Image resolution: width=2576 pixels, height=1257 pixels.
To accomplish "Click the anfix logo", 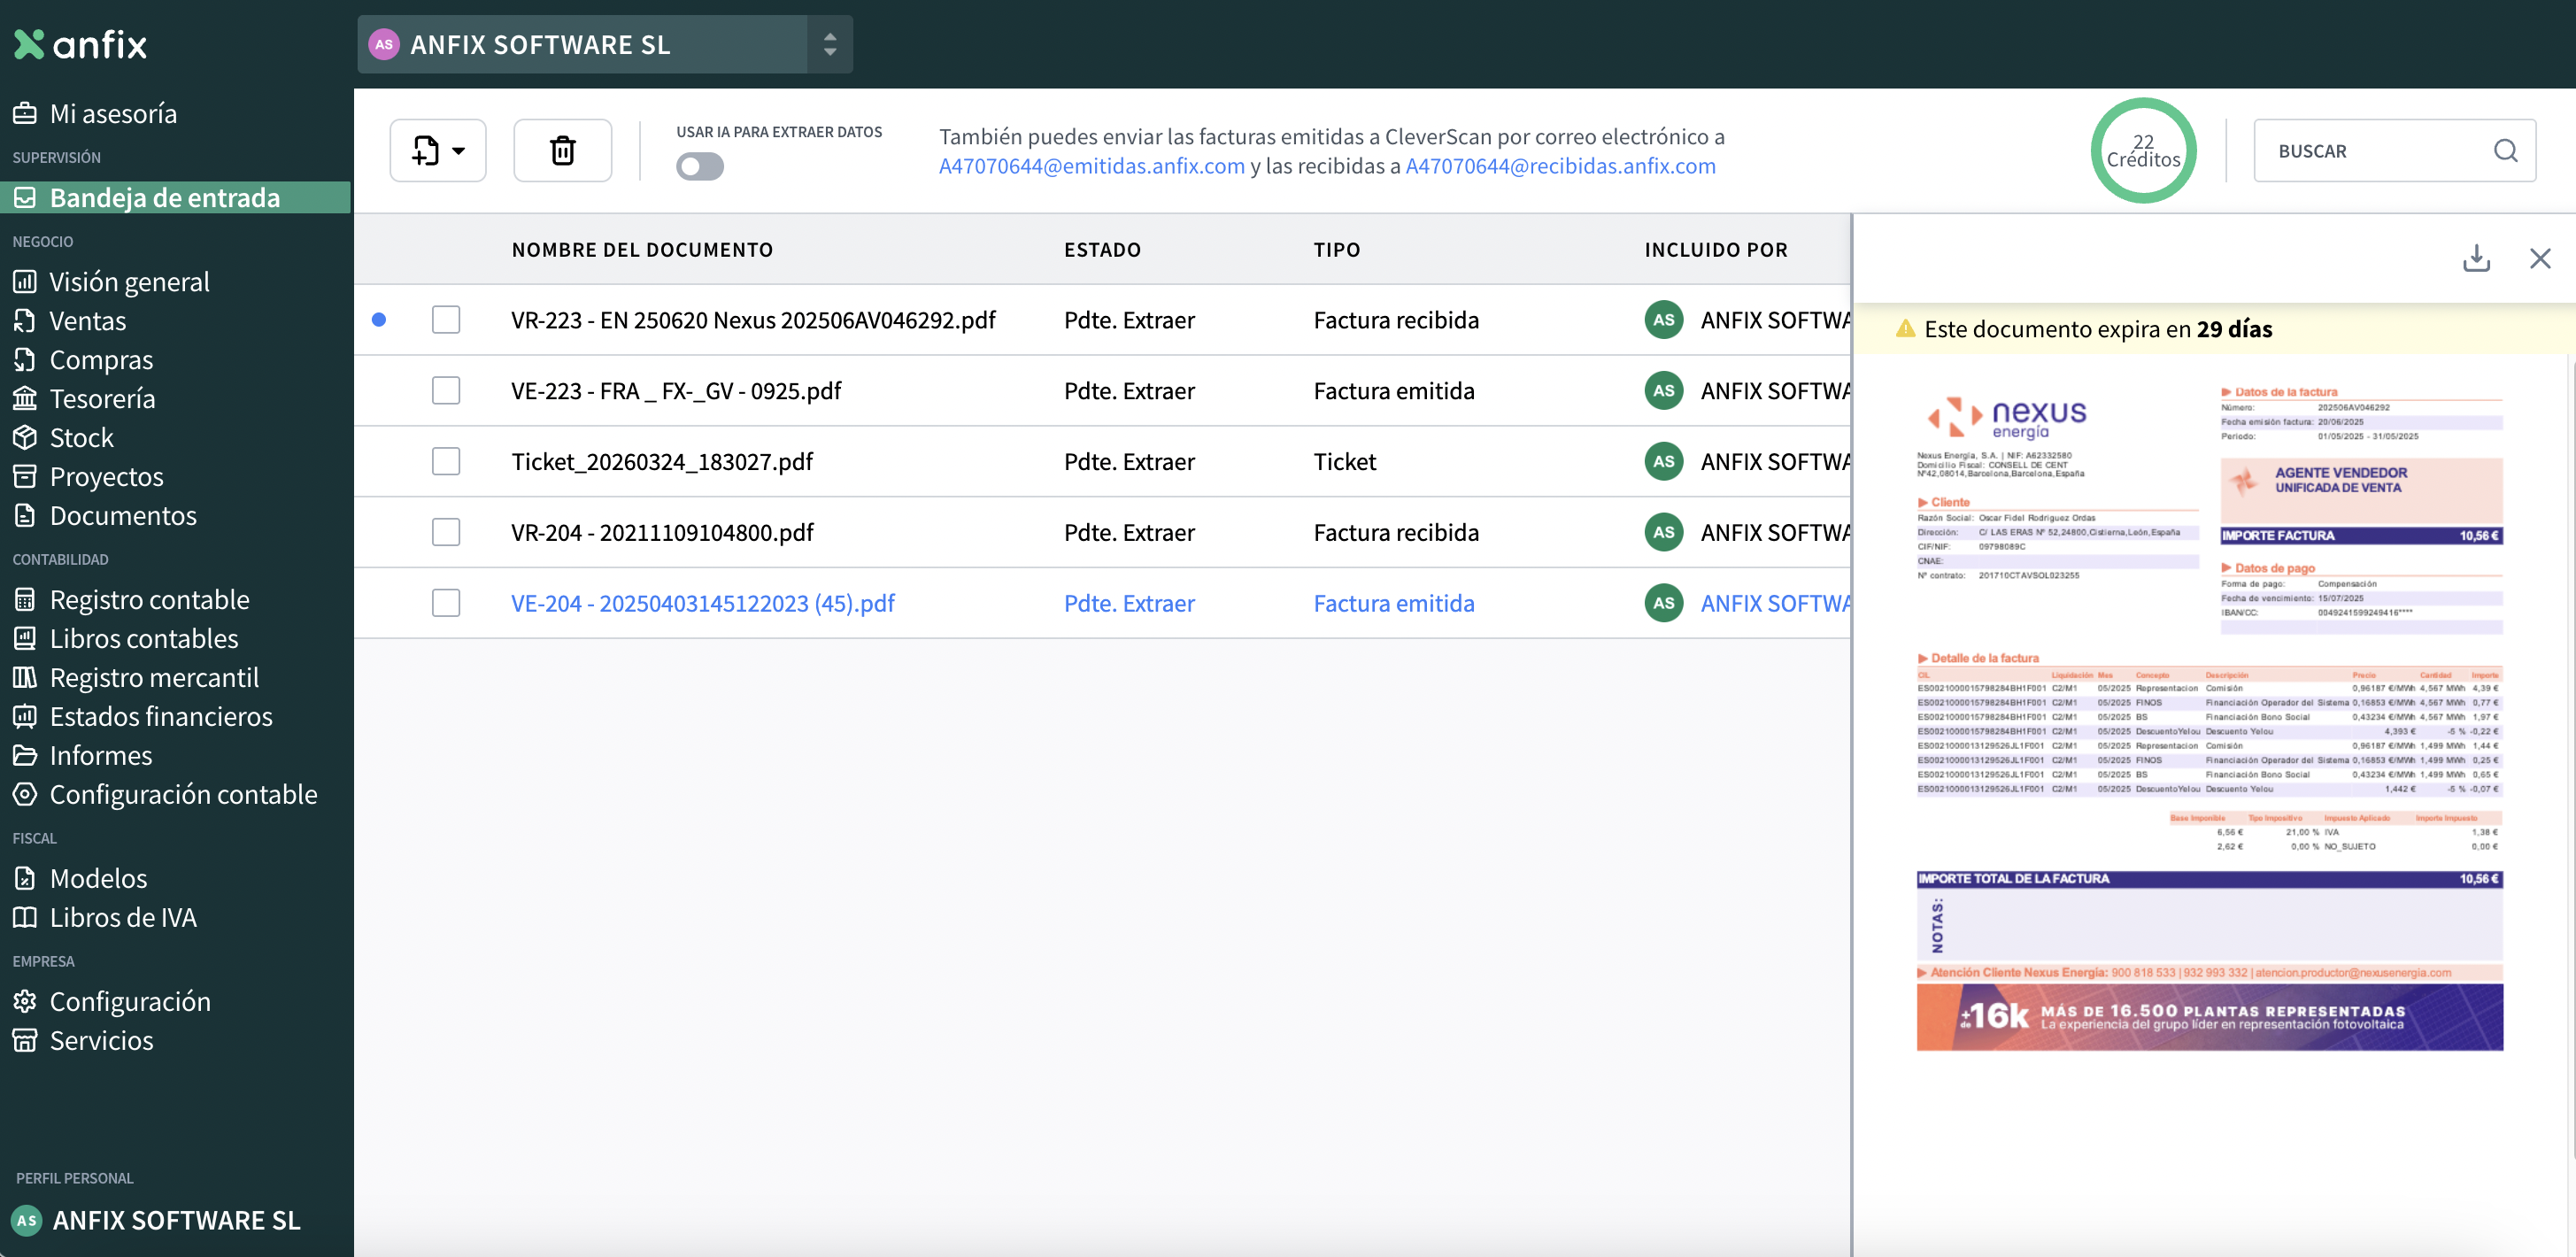I will click(80, 44).
